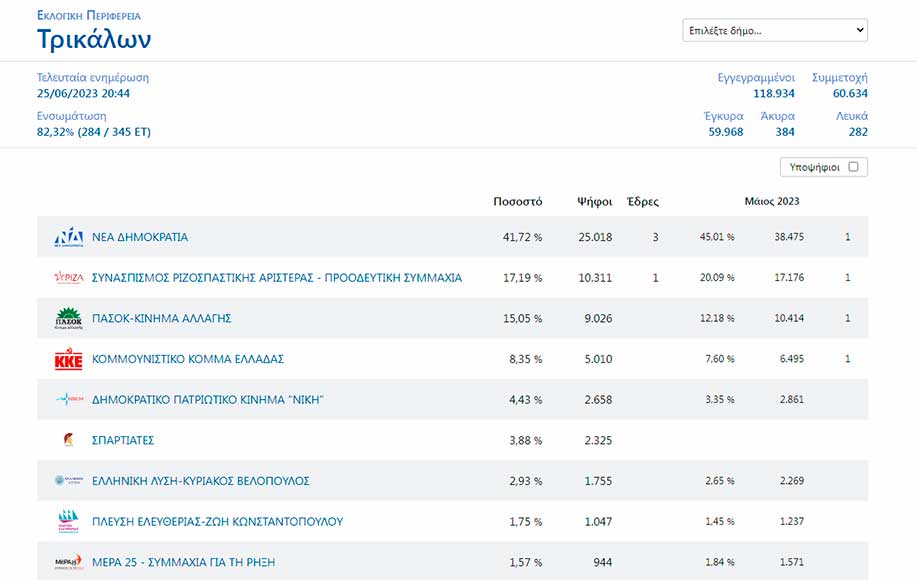917x580 pixels.
Task: Click Plefsi Eleftherias' vote count 1.047
Action: coord(598,522)
